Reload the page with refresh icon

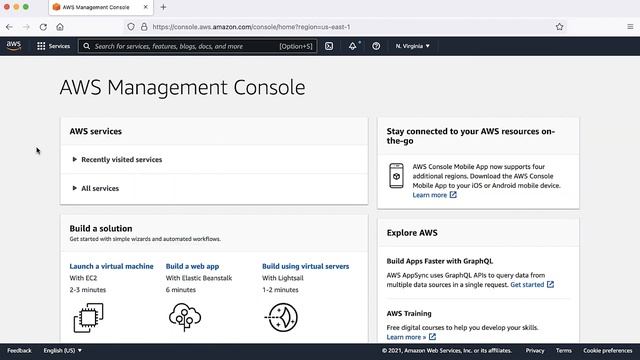point(43,27)
